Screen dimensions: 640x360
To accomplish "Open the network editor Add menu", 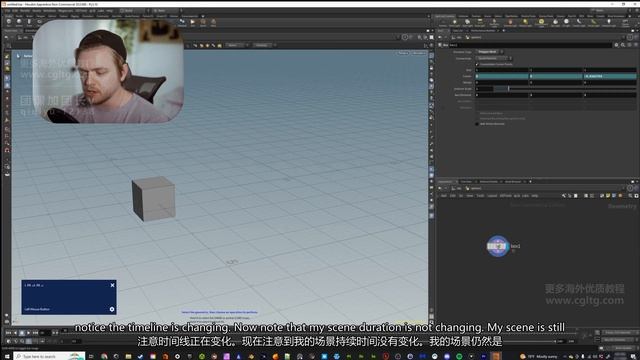I will [444, 196].
